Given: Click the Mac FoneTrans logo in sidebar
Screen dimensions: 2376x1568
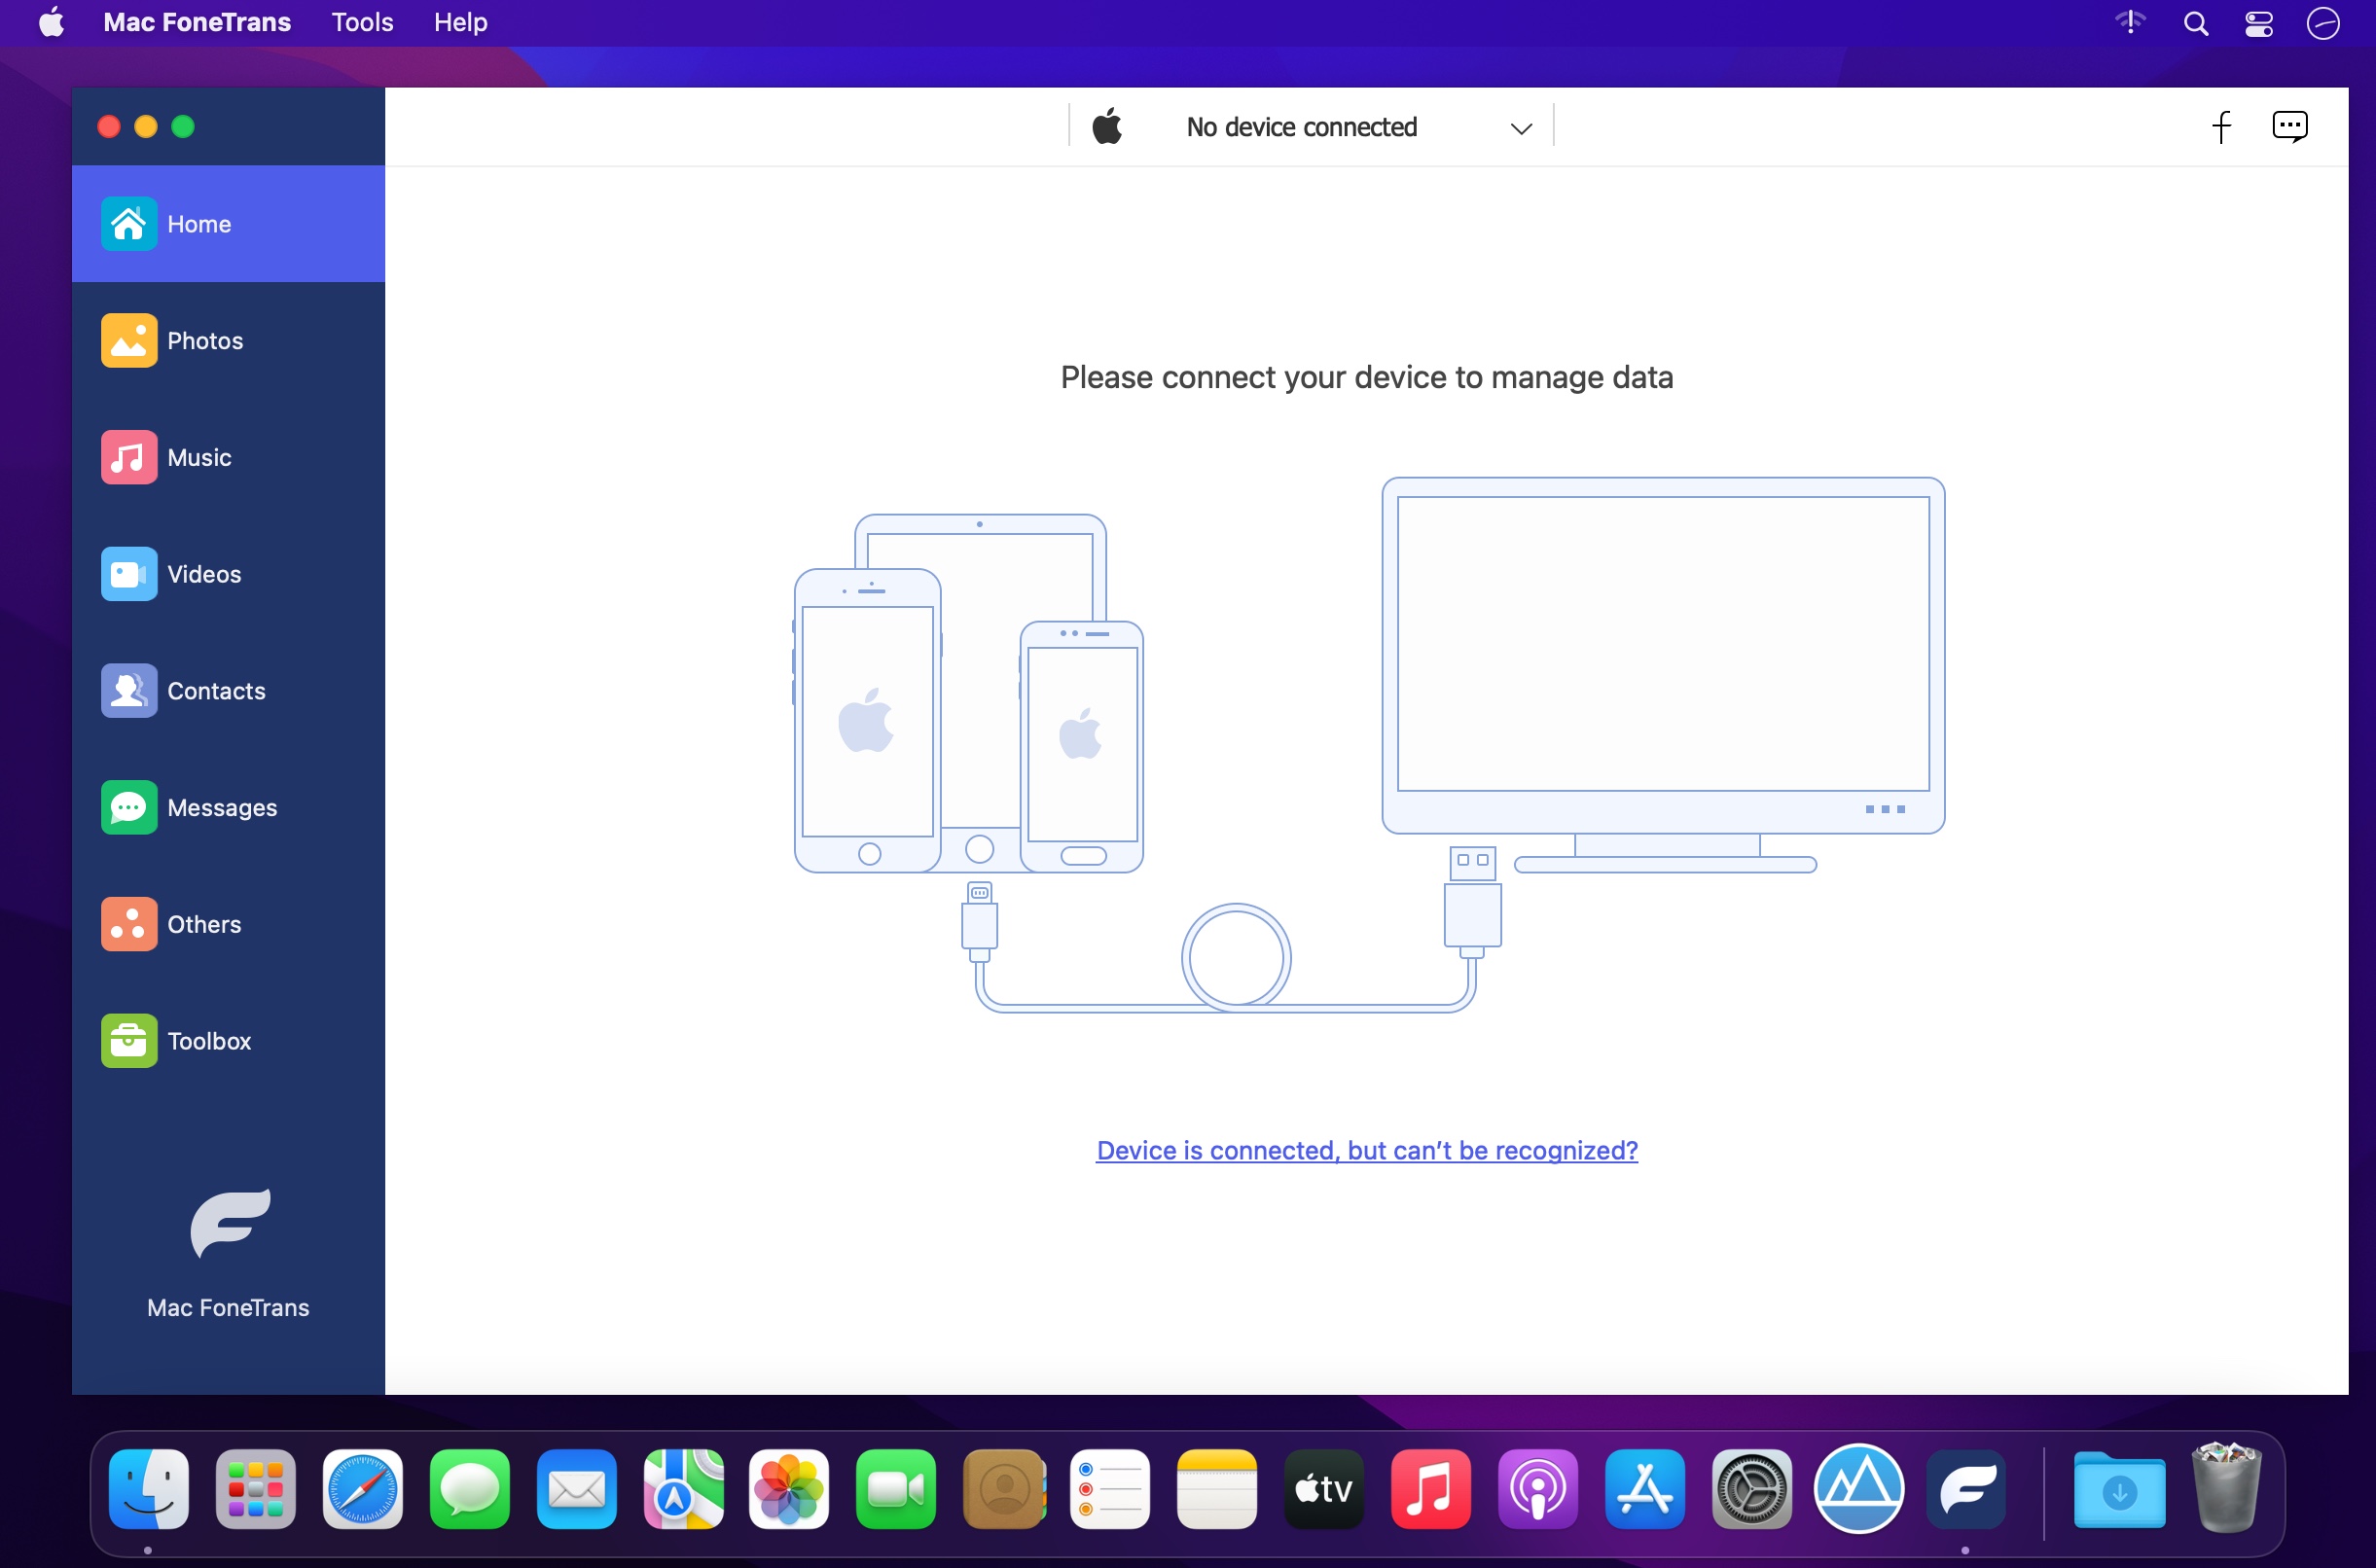Looking at the screenshot, I should [x=229, y=1224].
